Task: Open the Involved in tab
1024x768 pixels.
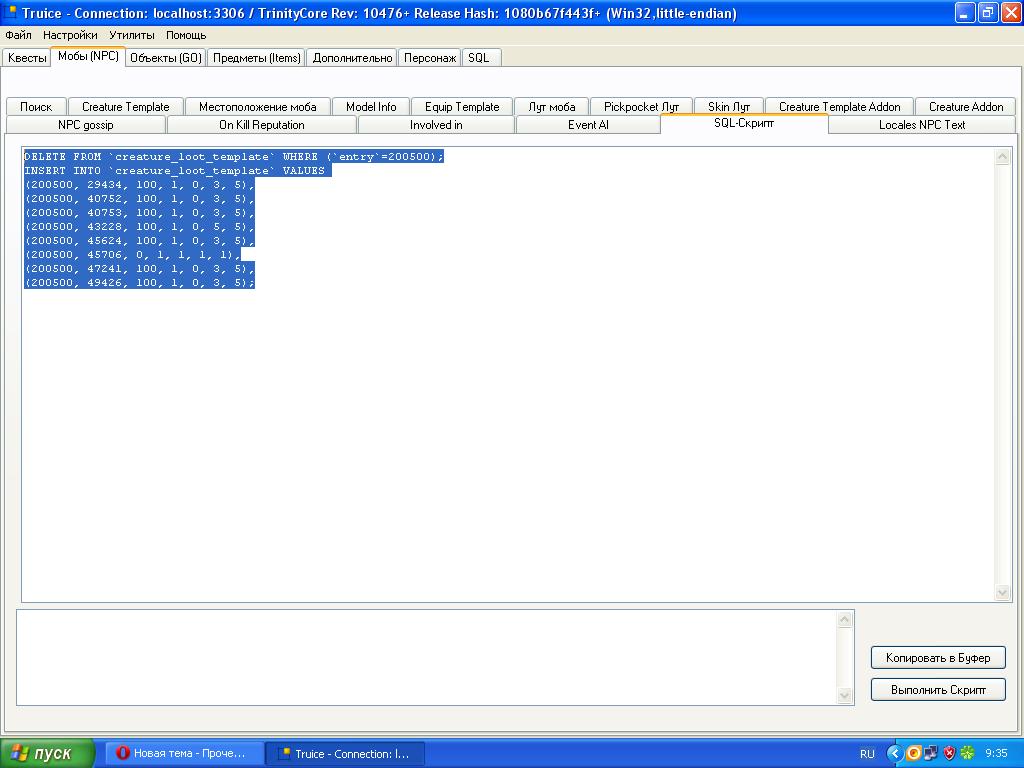Action: 436,125
